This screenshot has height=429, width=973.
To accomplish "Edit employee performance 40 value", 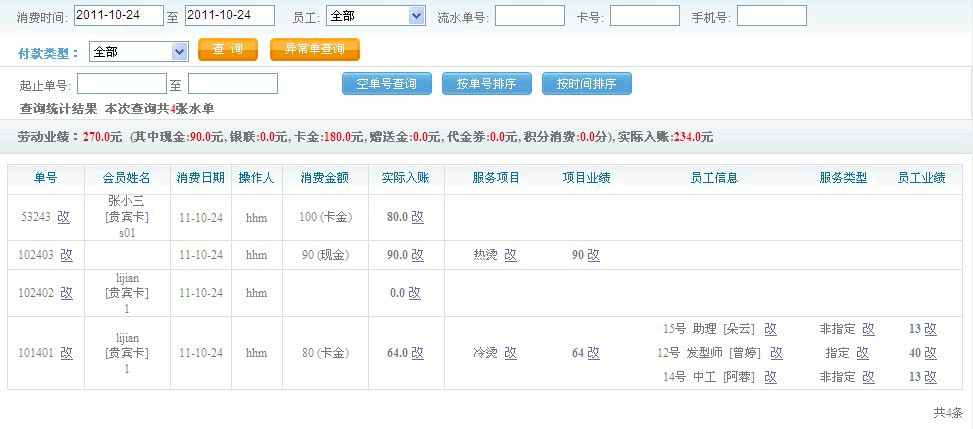I will click(x=930, y=353).
